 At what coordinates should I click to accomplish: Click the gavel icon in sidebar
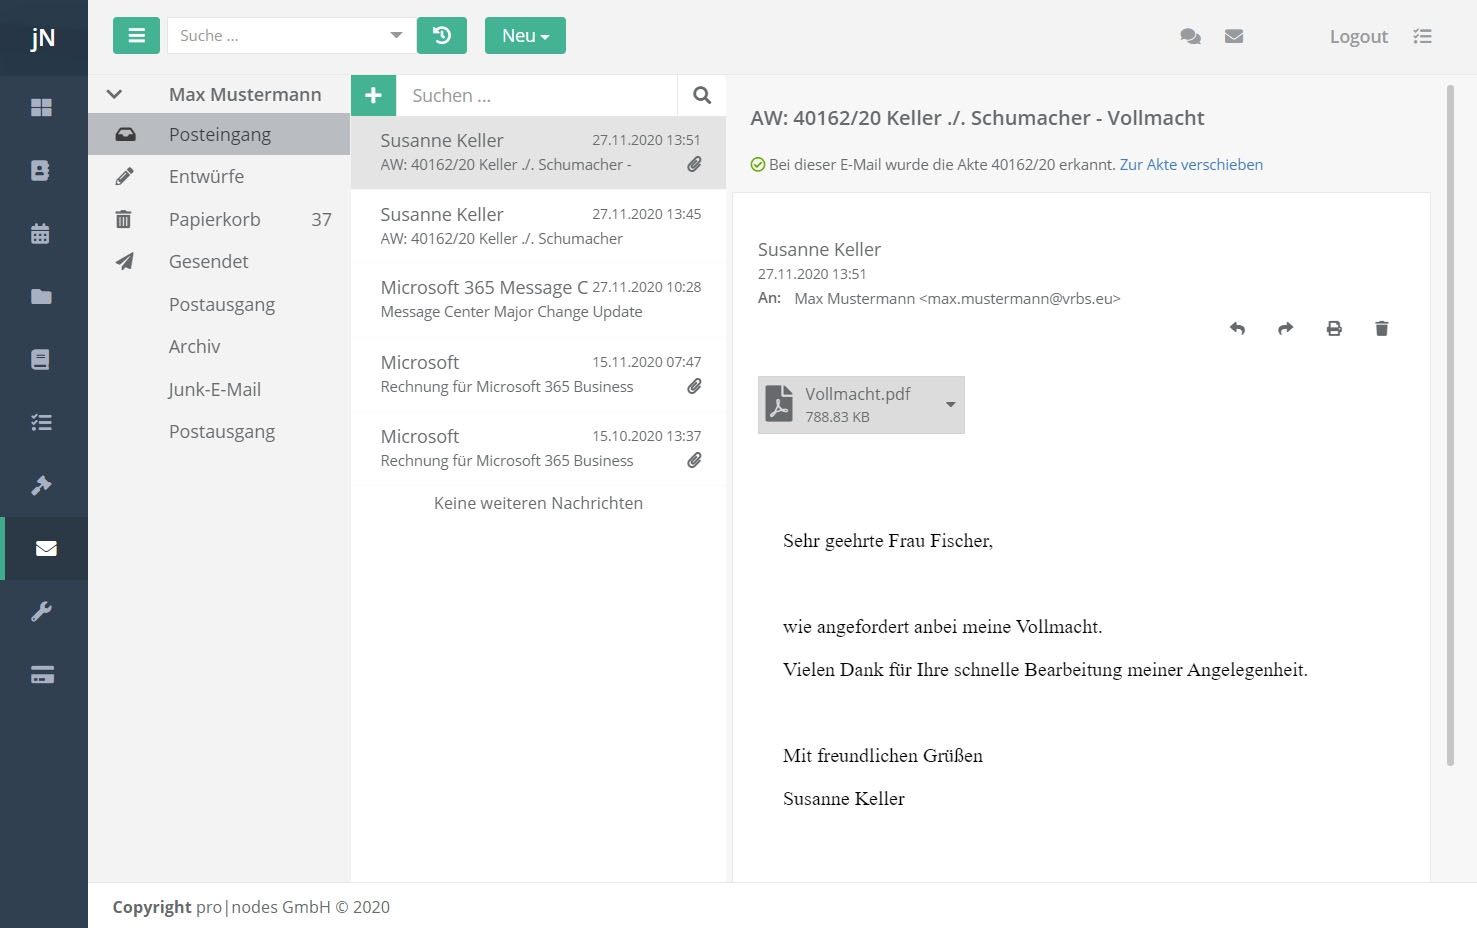click(x=41, y=486)
